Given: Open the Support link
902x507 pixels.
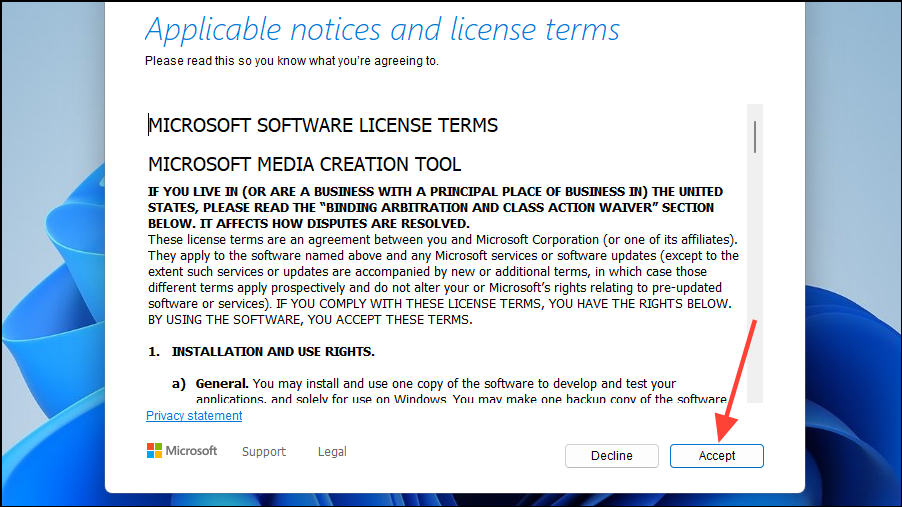Looking at the screenshot, I should tap(263, 452).
